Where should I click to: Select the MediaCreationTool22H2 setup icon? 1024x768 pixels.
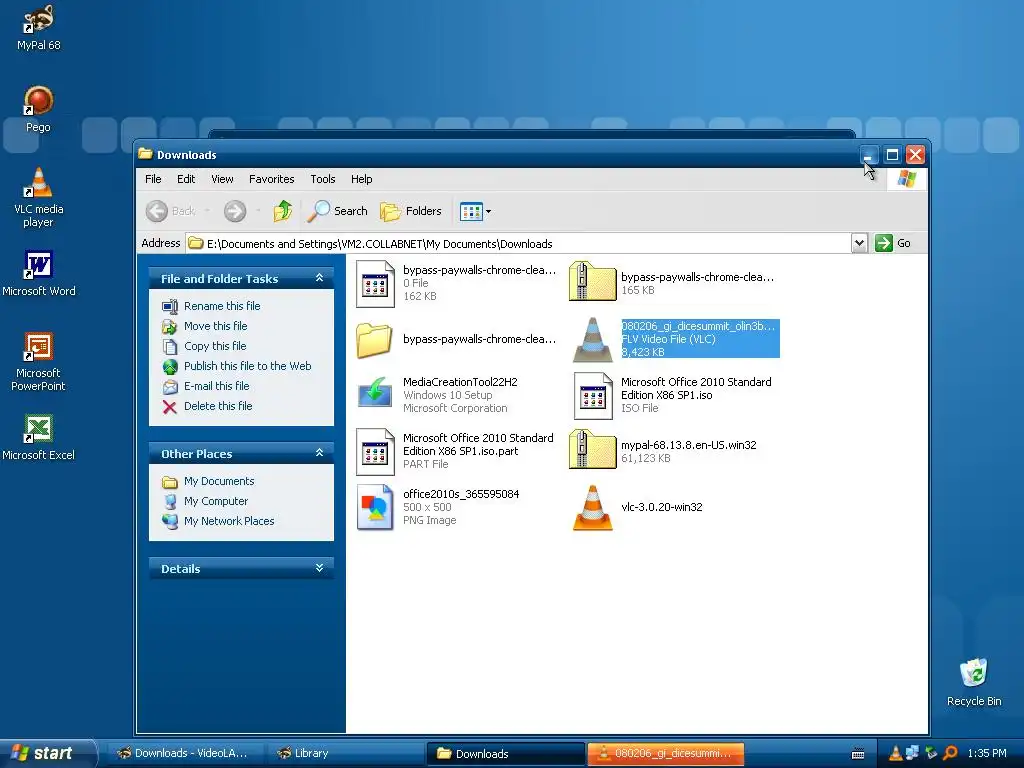coord(375,394)
